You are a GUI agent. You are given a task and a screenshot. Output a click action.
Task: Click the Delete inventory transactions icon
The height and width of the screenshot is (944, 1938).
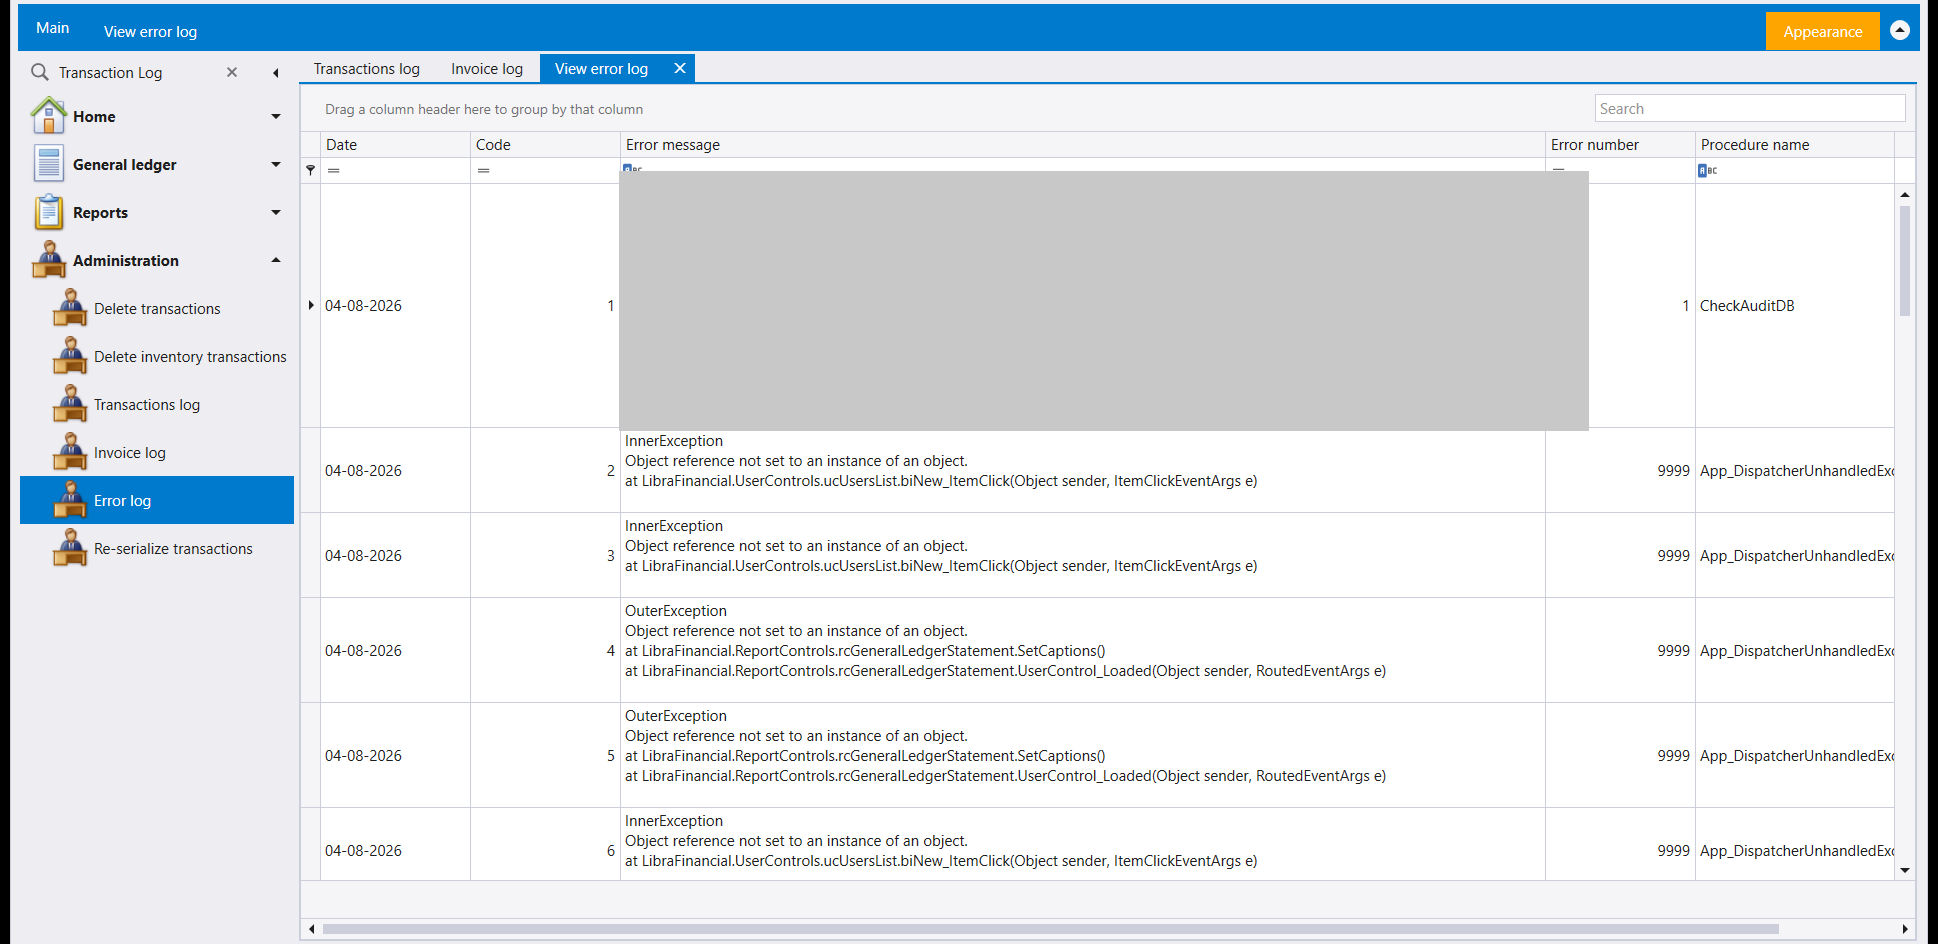click(70, 356)
